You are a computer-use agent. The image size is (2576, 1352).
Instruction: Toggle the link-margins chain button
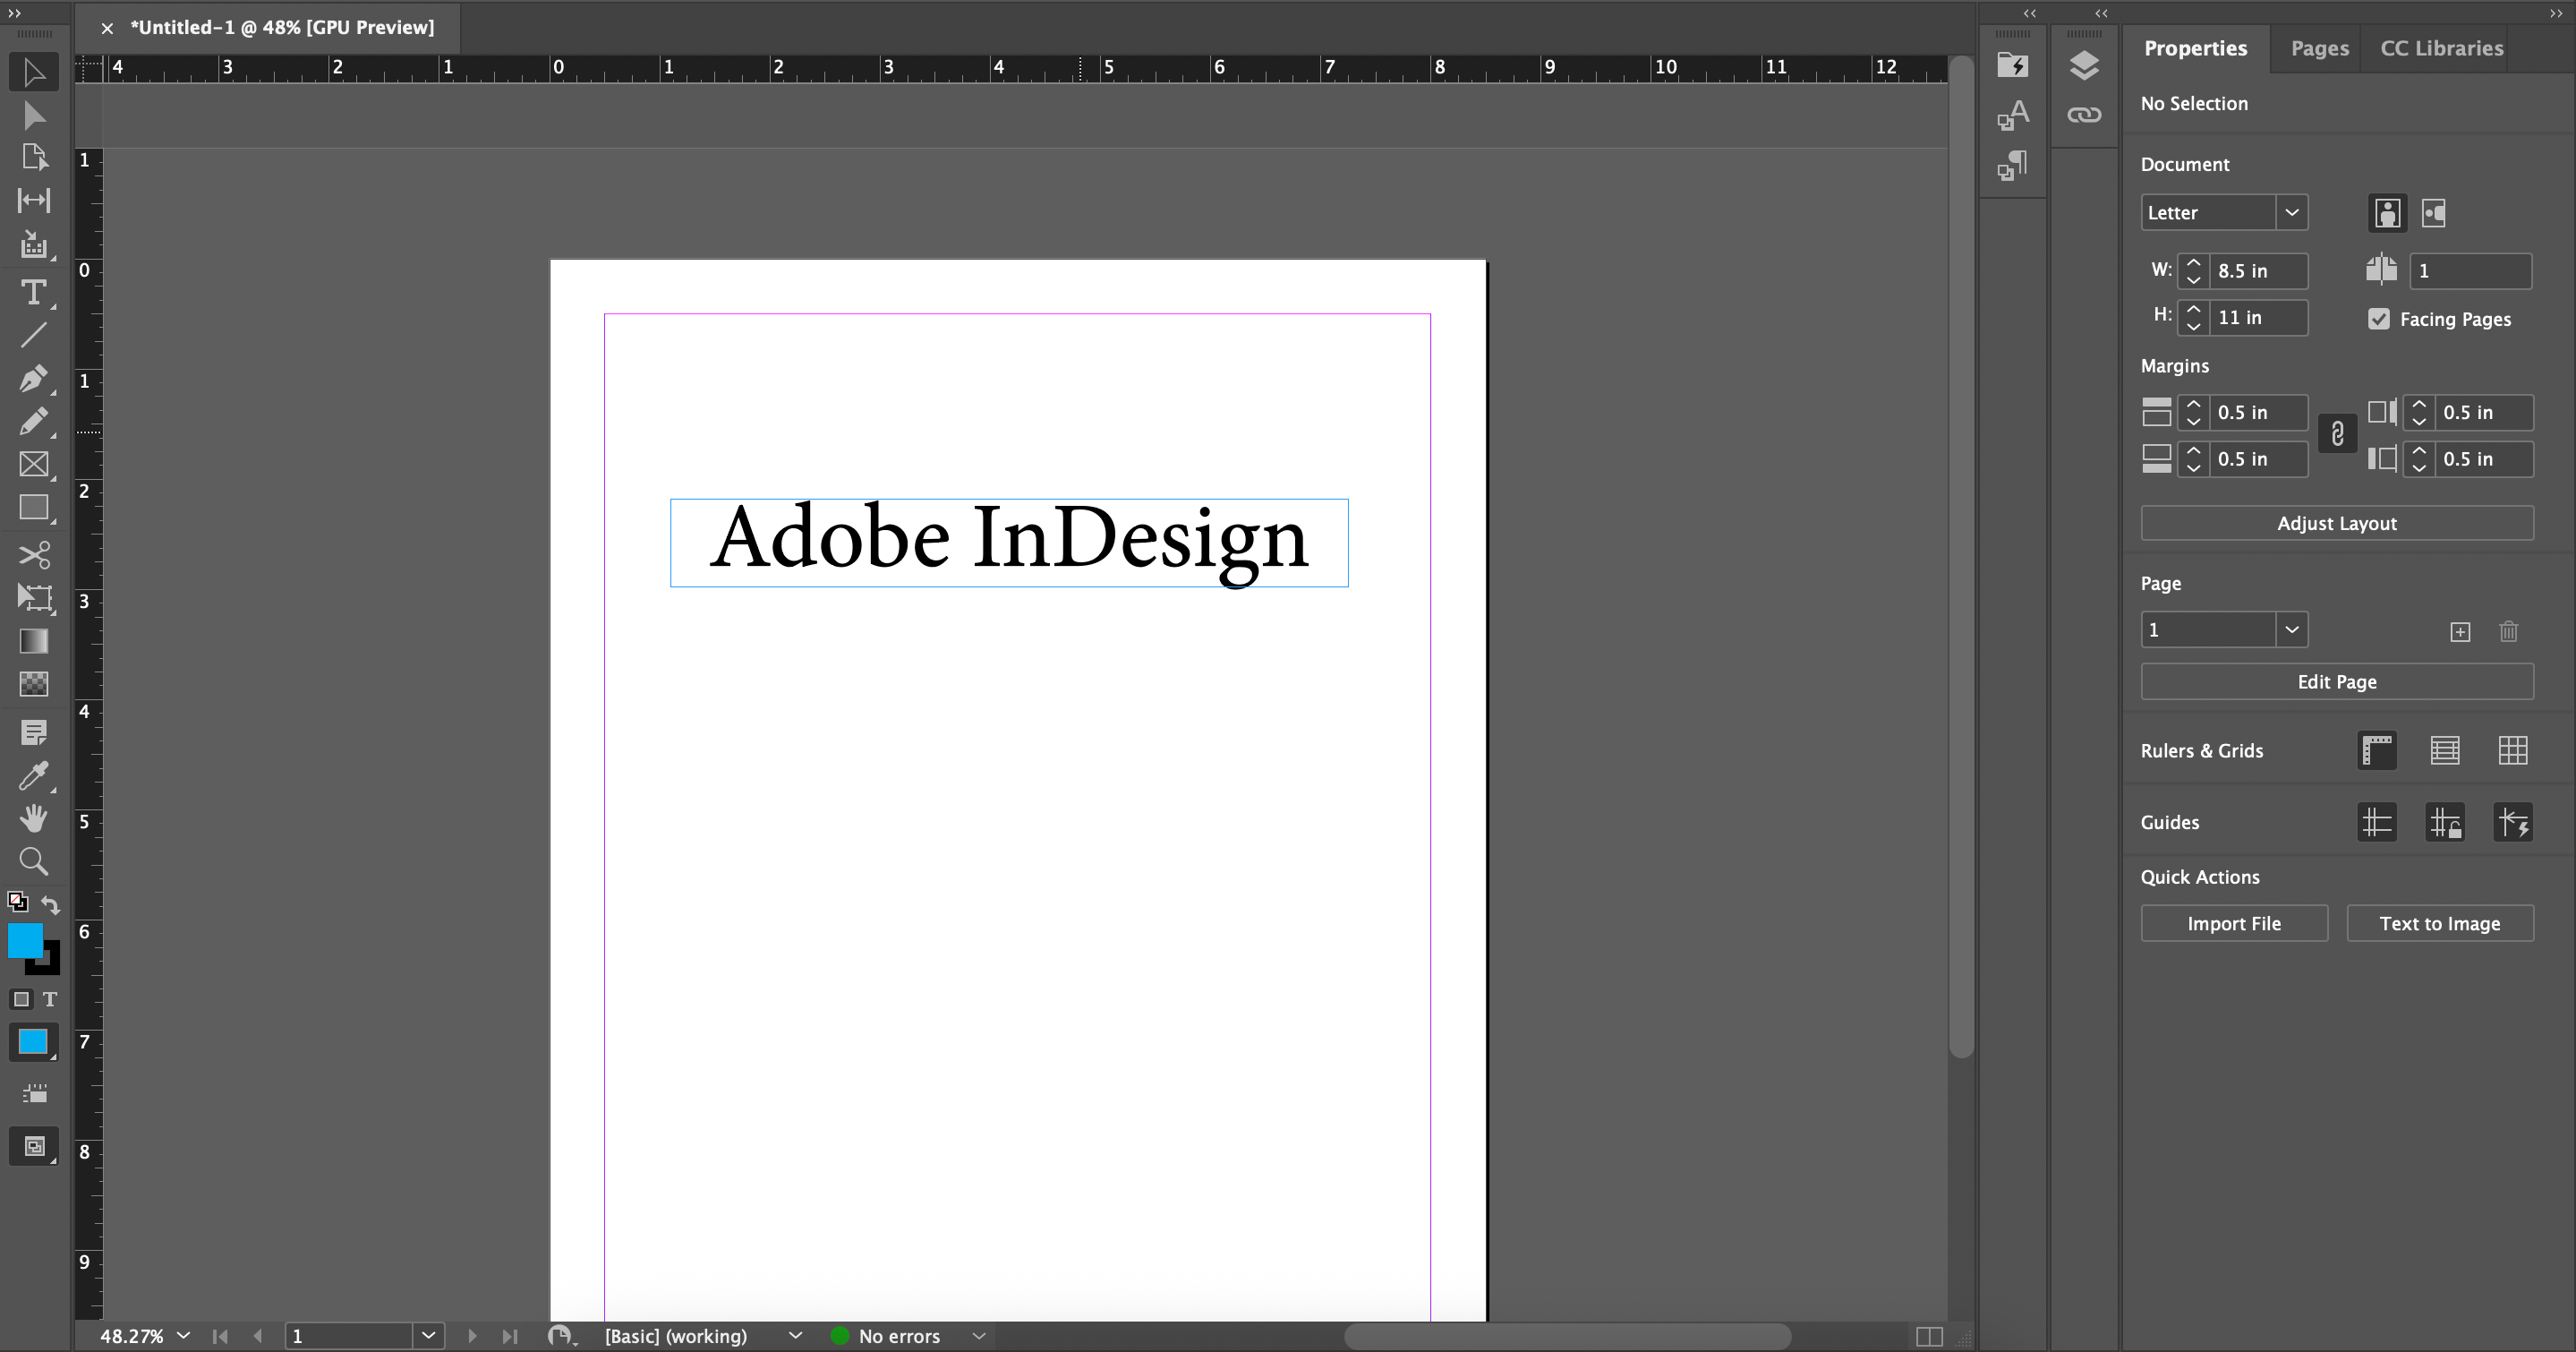[x=2337, y=434]
